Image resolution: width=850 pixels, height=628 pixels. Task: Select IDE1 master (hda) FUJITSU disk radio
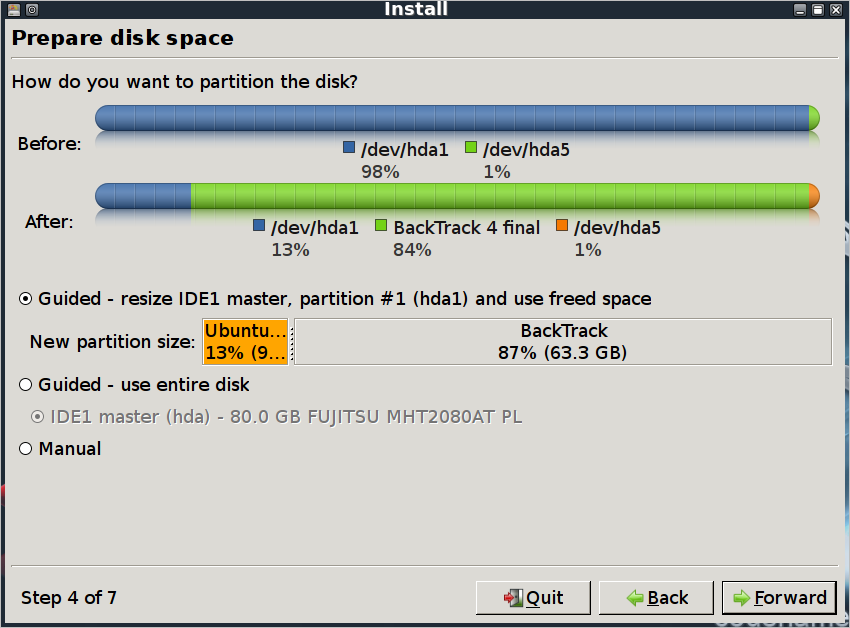(37, 416)
